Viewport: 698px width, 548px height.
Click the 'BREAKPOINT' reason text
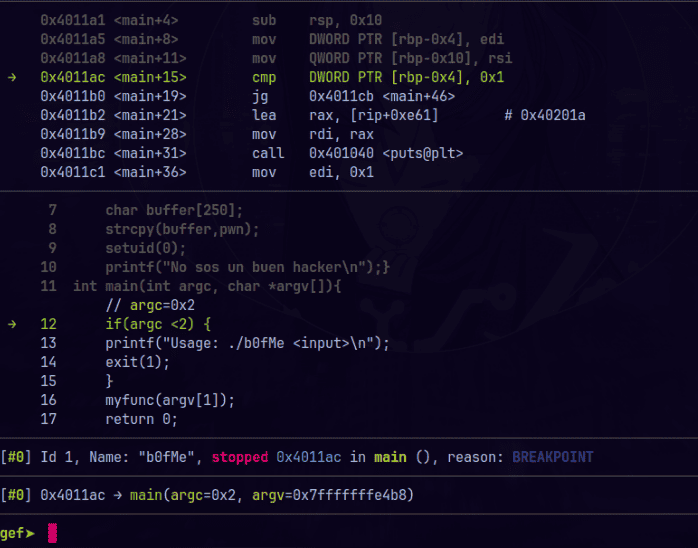pos(553,457)
